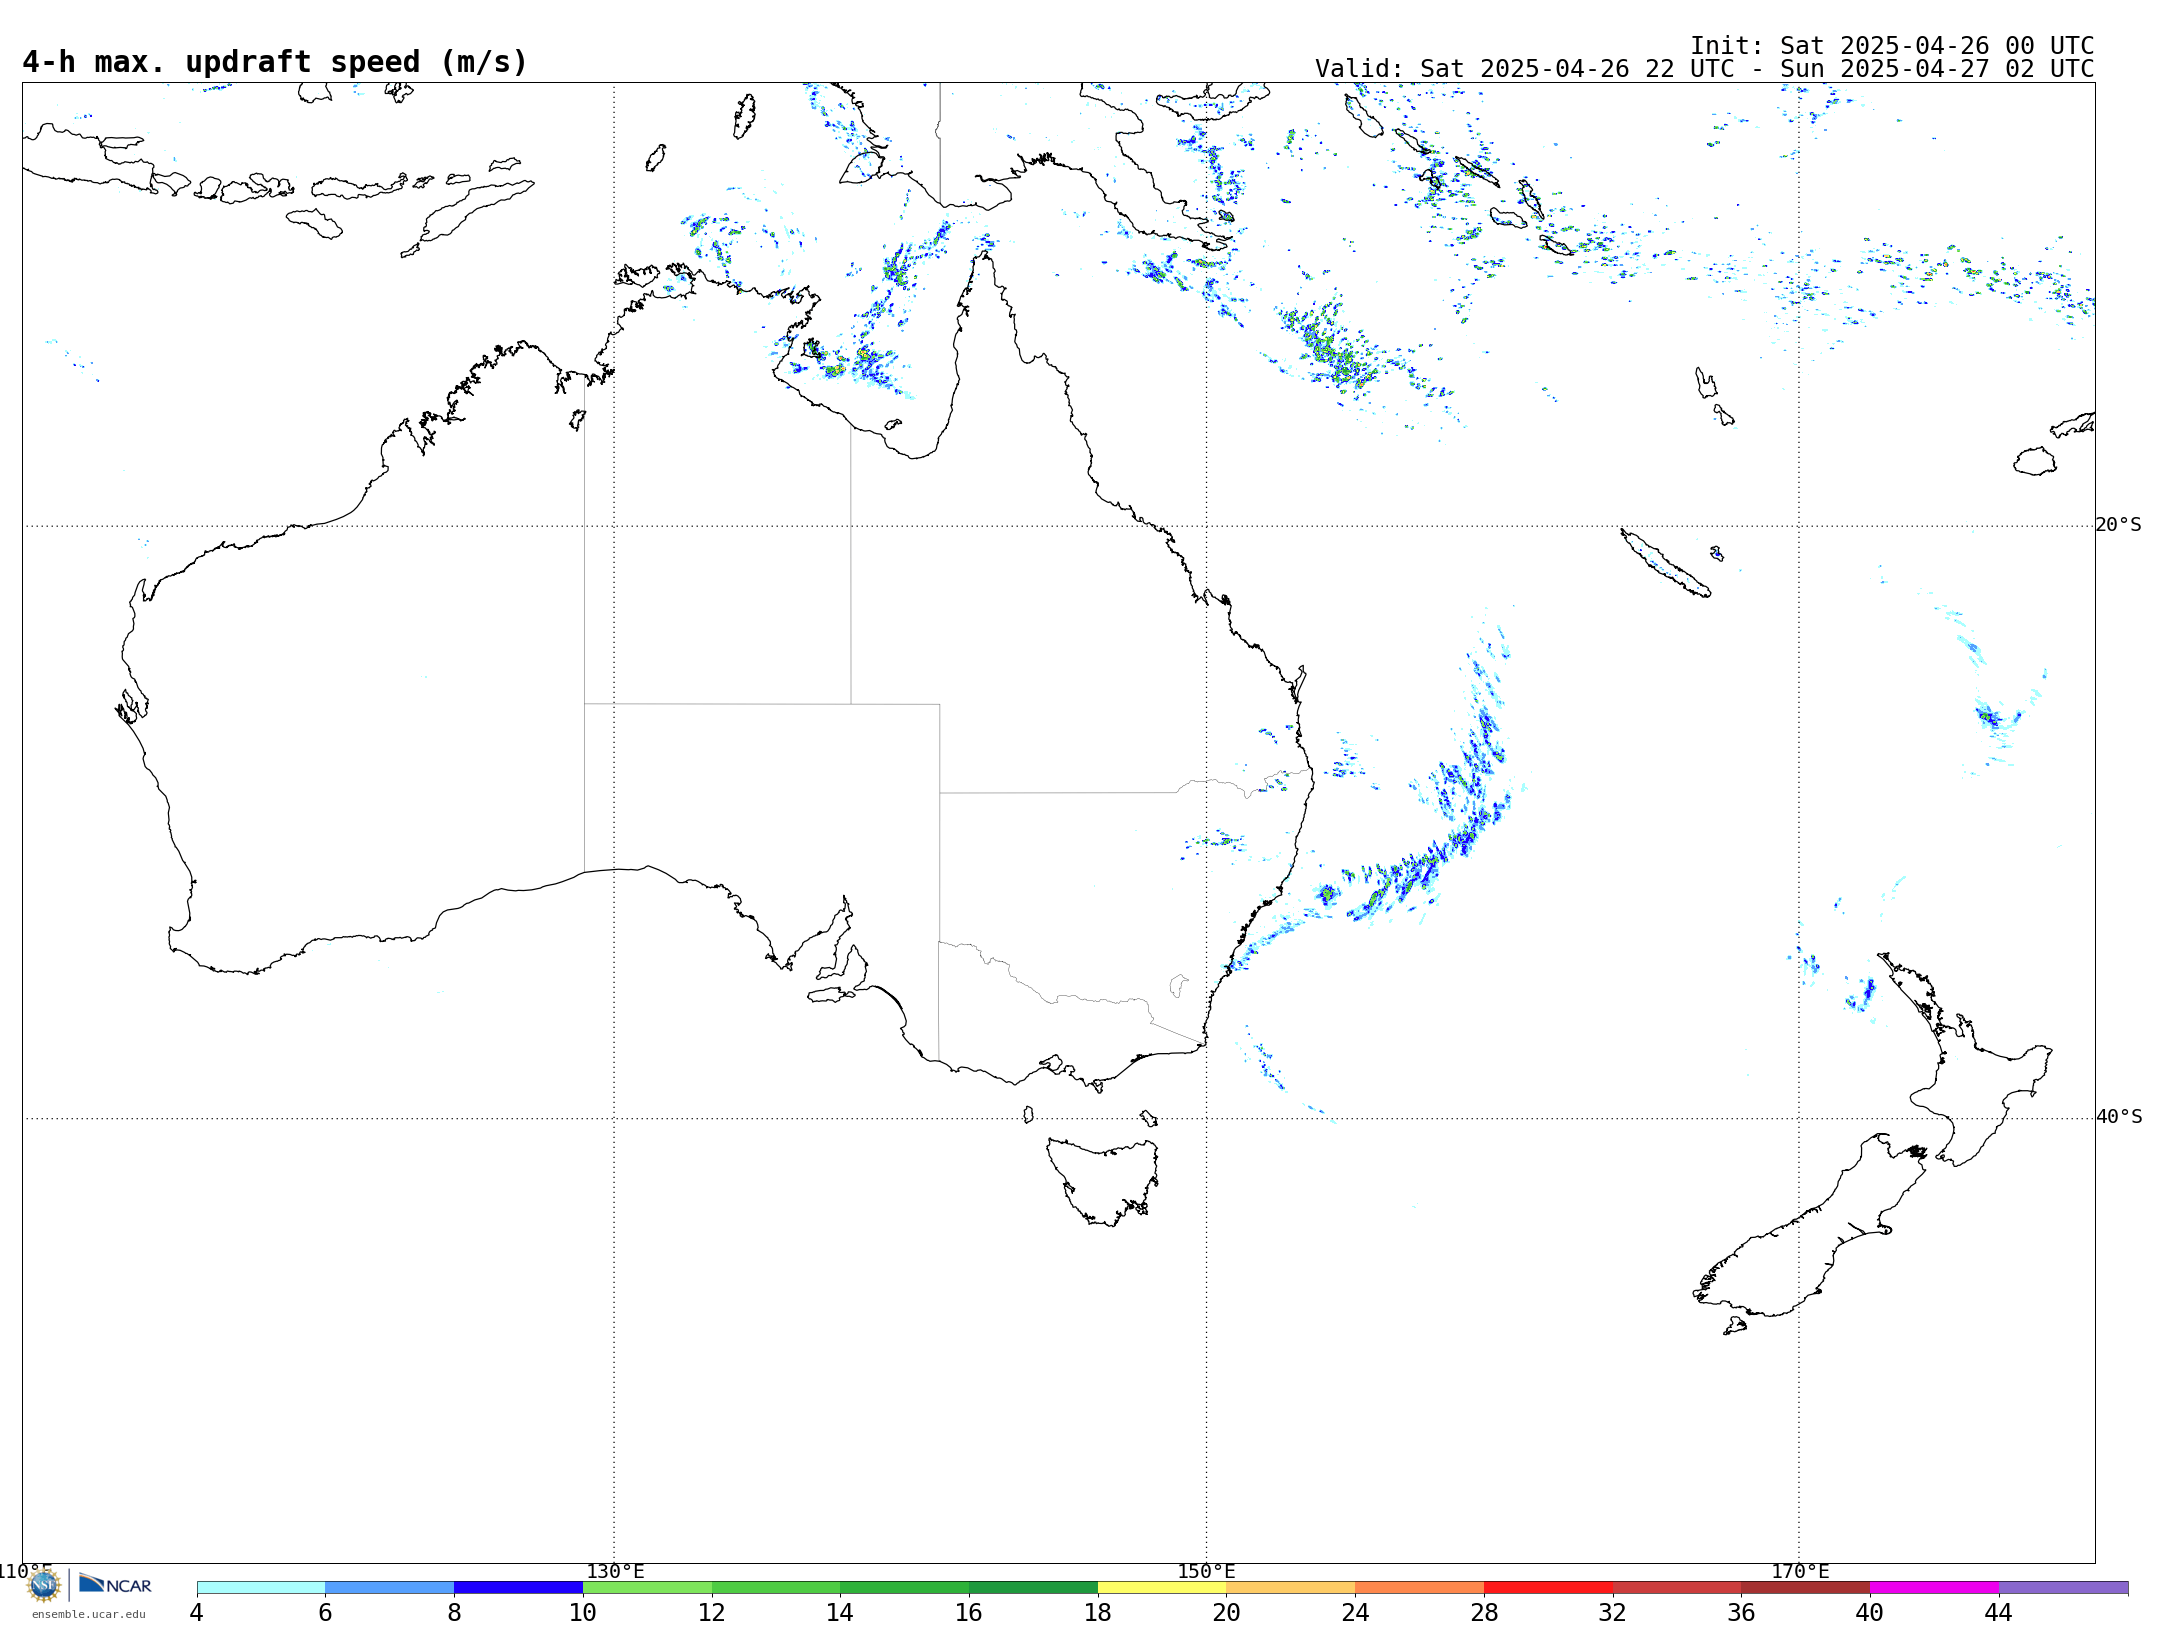Viewport: 2160px width, 1626px height.
Task: Click the "4-h max. updraft speed (m/s)" title
Action: (275, 63)
